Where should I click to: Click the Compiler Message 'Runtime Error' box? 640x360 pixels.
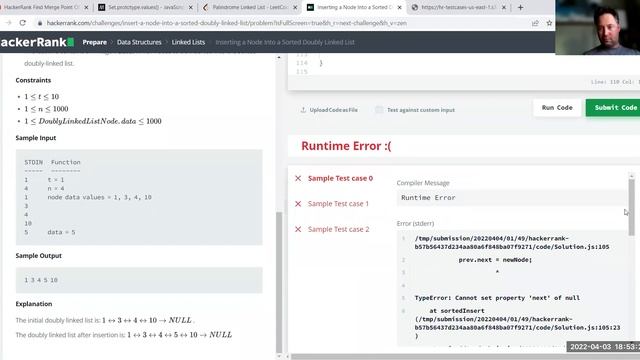coord(512,198)
